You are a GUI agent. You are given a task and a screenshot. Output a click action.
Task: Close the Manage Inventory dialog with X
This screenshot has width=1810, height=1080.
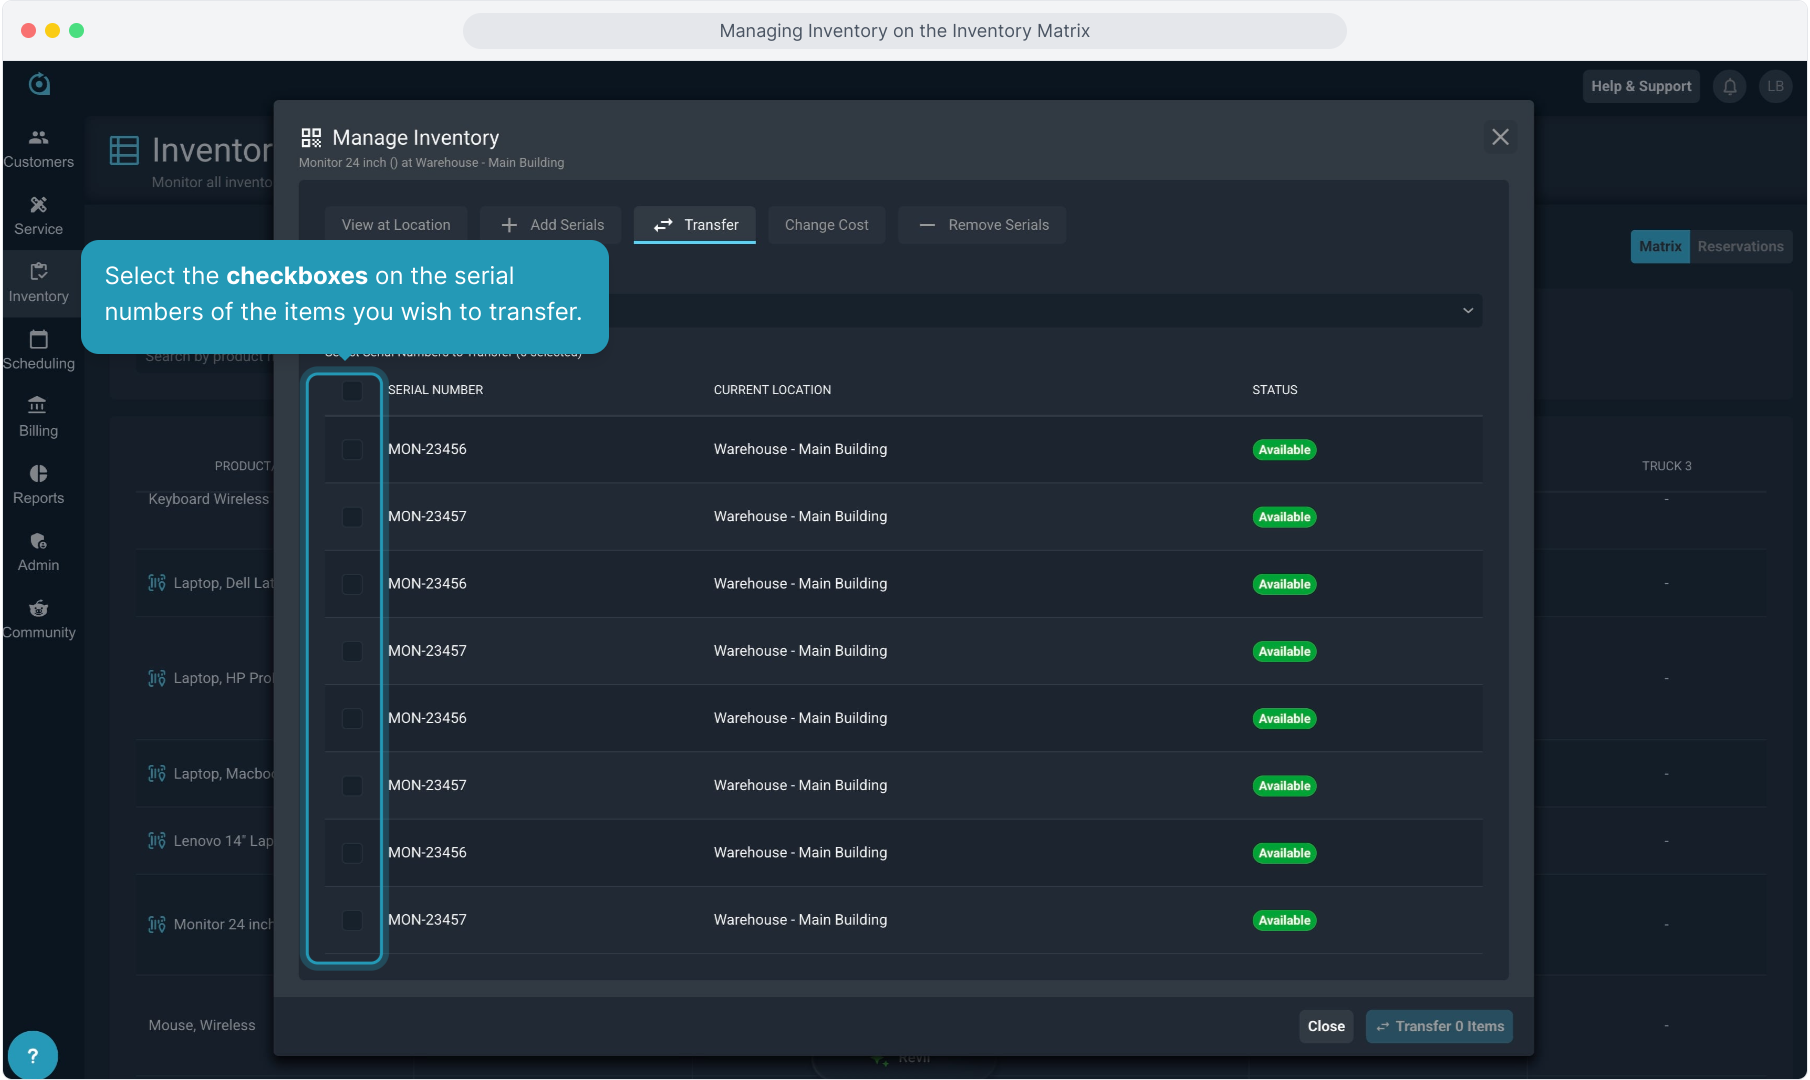(x=1500, y=137)
